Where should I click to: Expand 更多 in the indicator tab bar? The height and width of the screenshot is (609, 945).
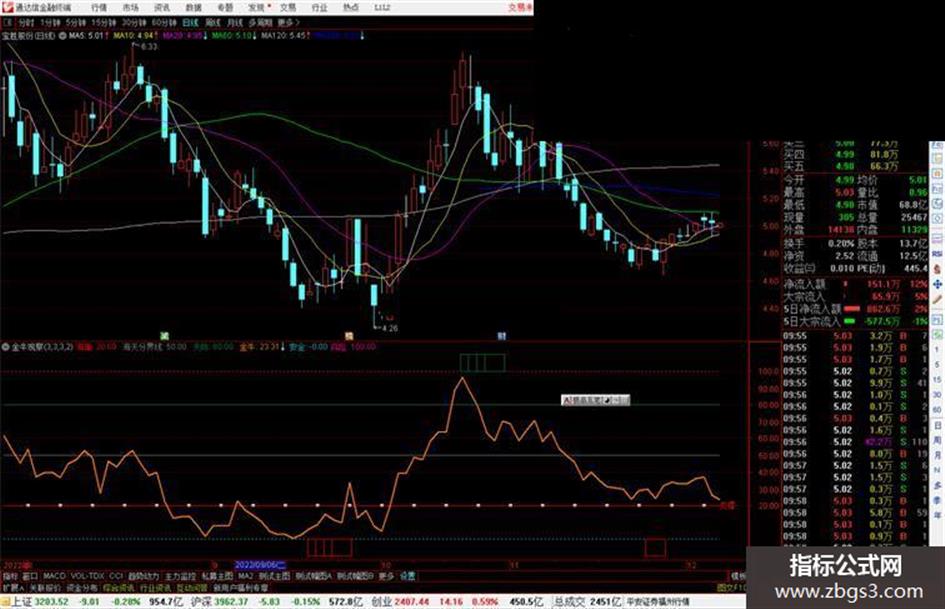pos(386,576)
